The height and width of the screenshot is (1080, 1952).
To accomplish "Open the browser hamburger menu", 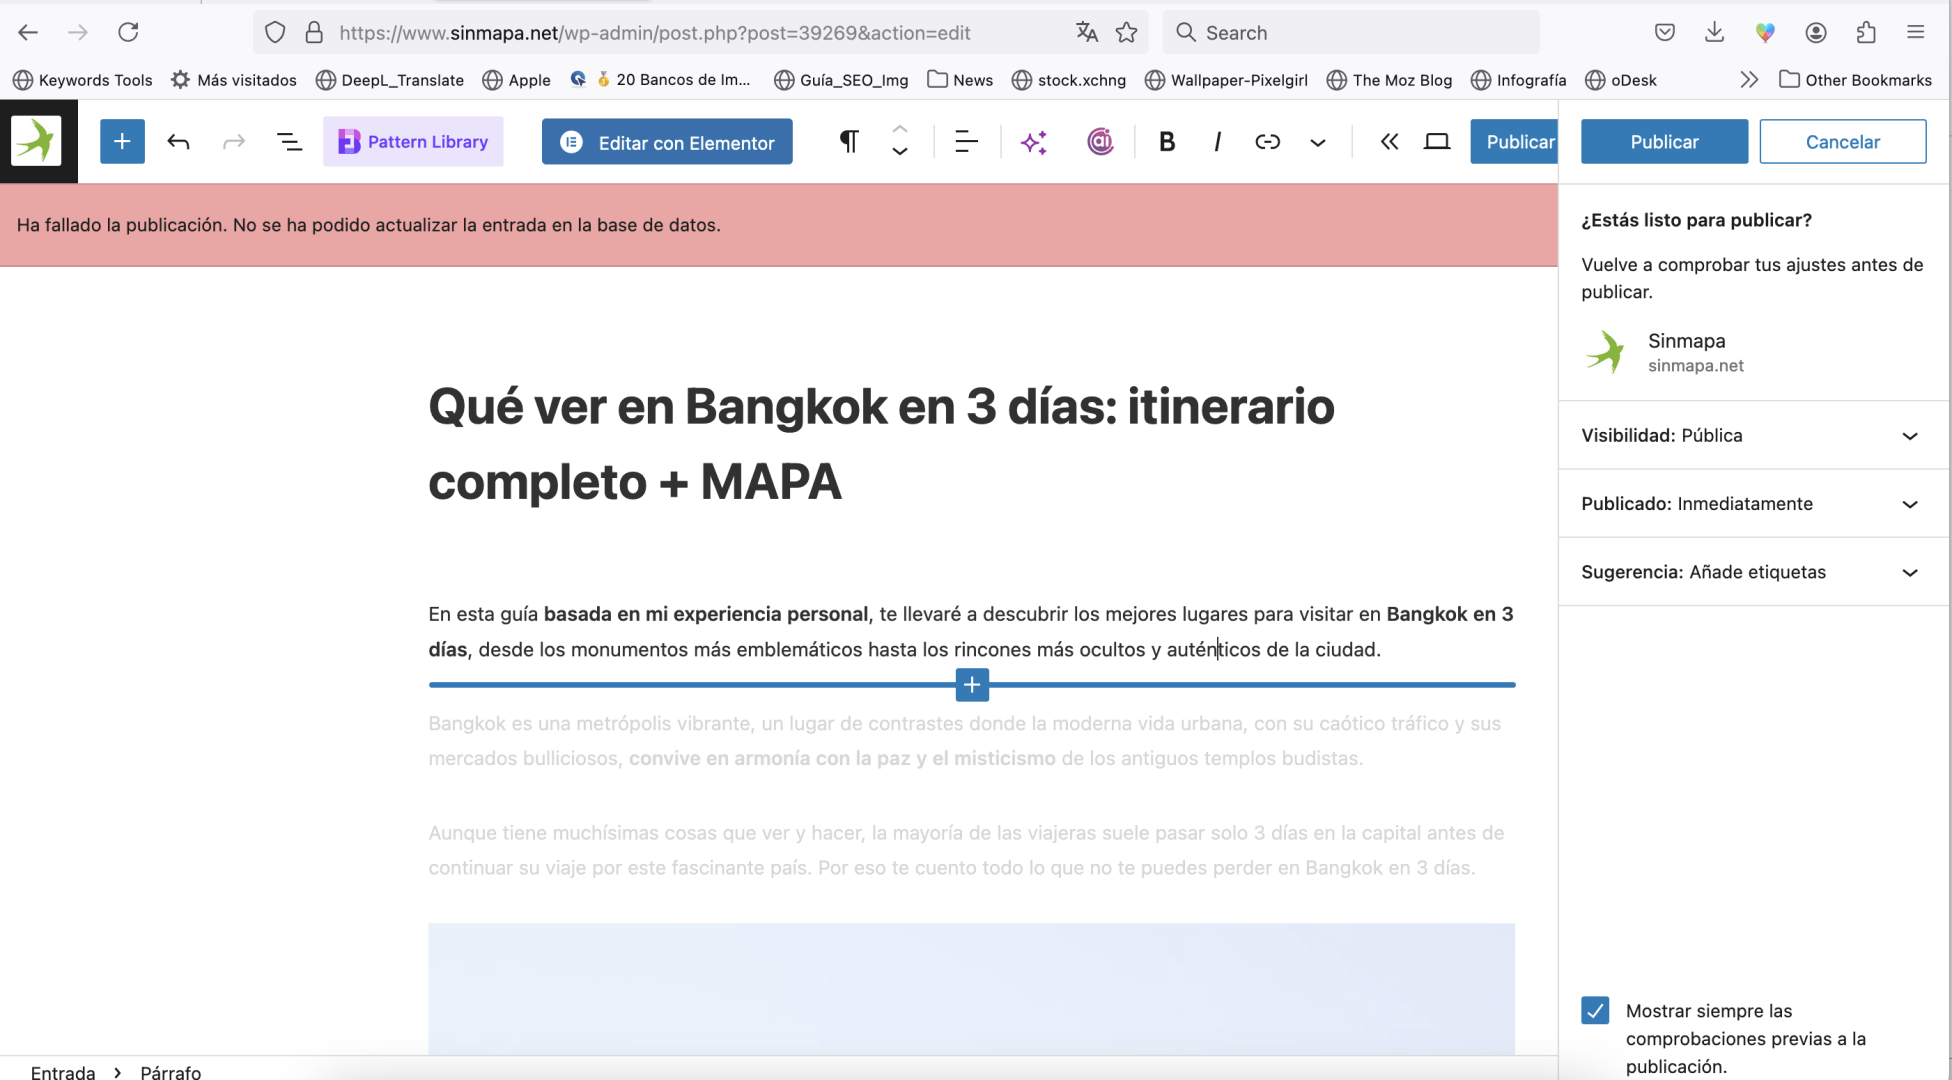I will 1916,33.
